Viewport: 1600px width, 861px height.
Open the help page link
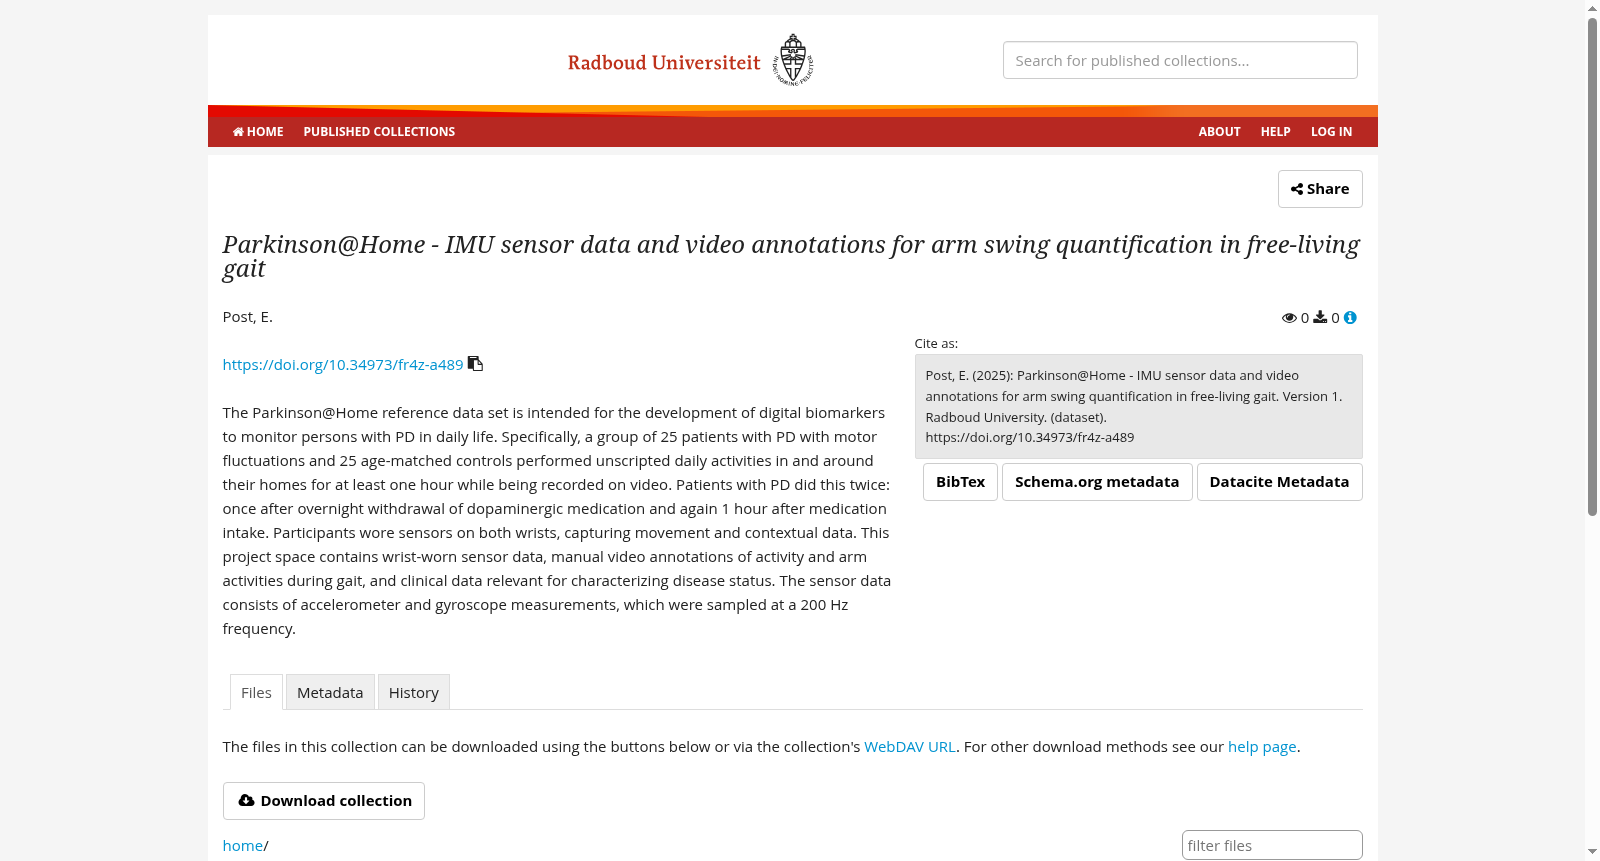(1262, 747)
